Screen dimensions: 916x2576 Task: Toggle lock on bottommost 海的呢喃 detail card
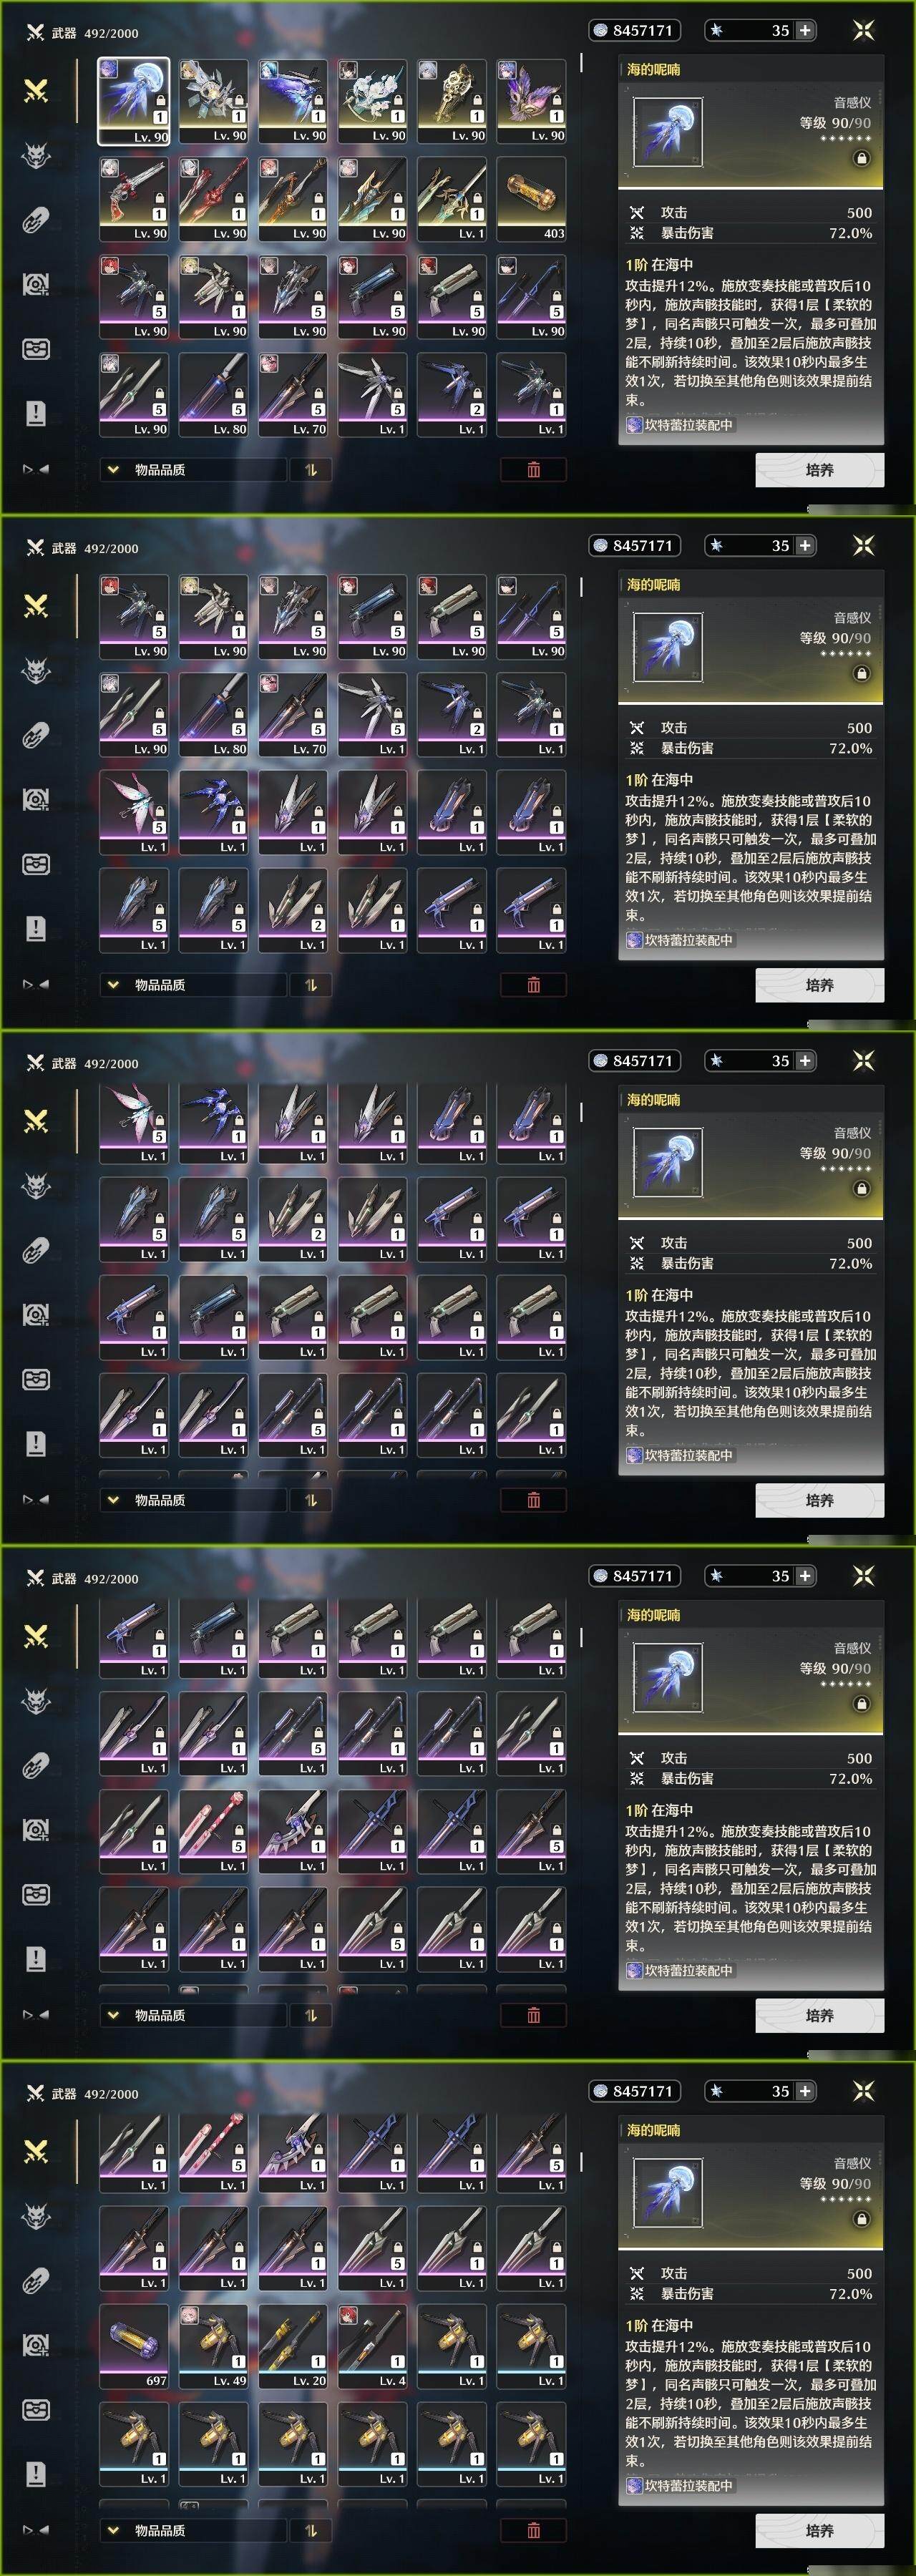click(x=861, y=2219)
